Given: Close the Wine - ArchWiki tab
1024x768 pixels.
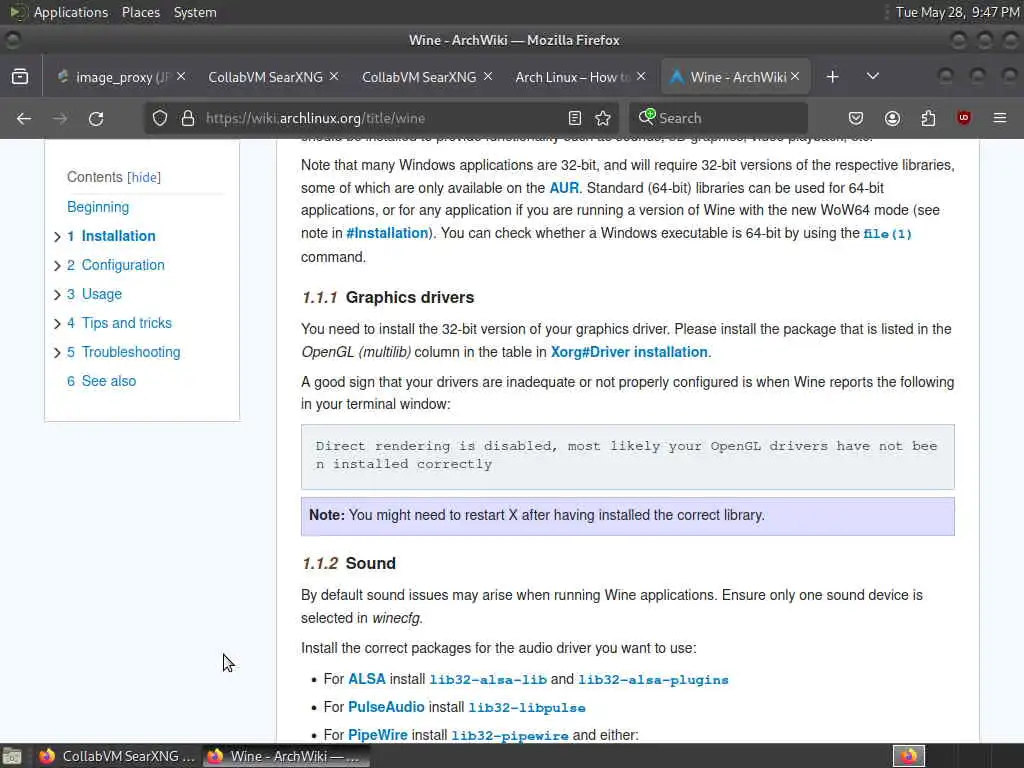Looking at the screenshot, I should tap(795, 76).
